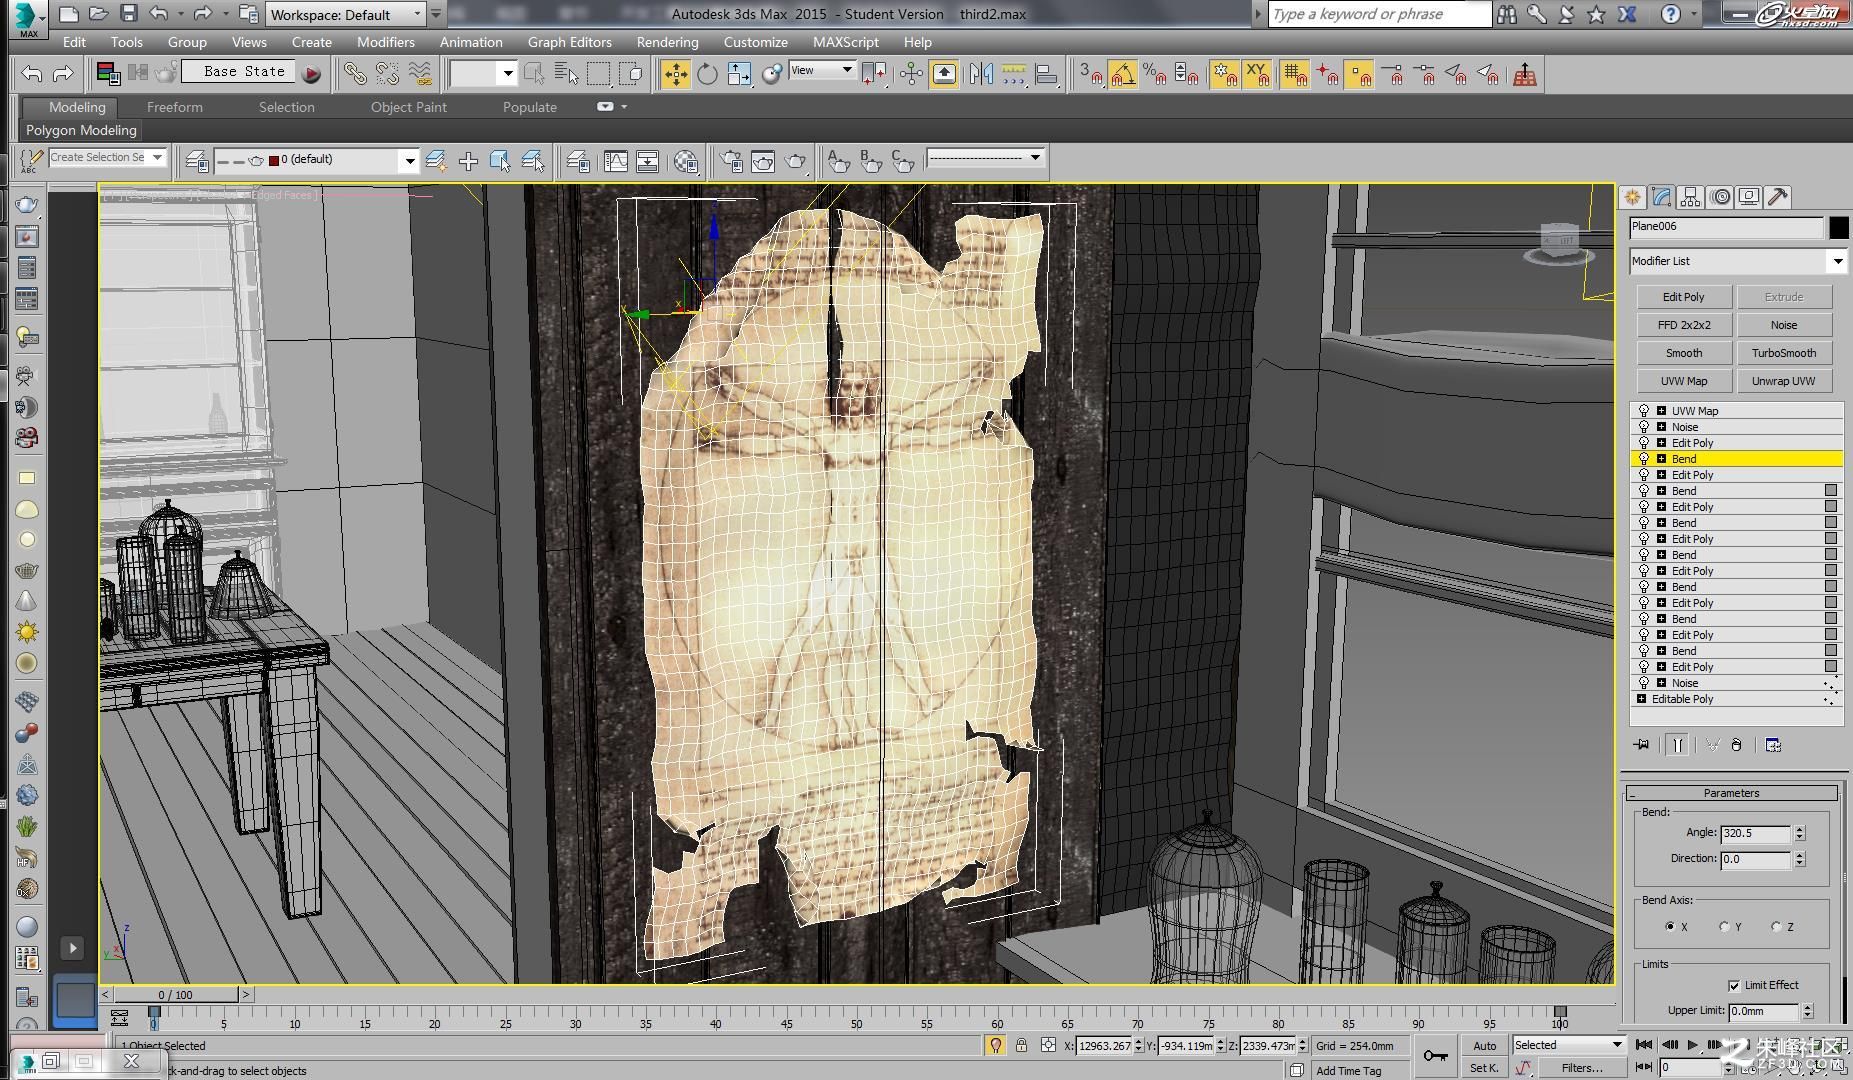Switch to the Freeform ribbon tab
The height and width of the screenshot is (1080, 1853).
pos(174,107)
